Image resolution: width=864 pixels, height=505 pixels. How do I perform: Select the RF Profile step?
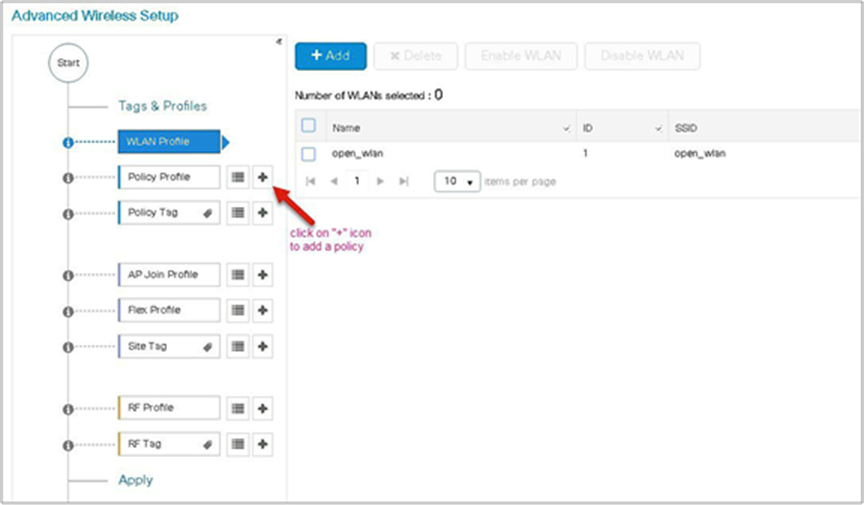click(169, 408)
